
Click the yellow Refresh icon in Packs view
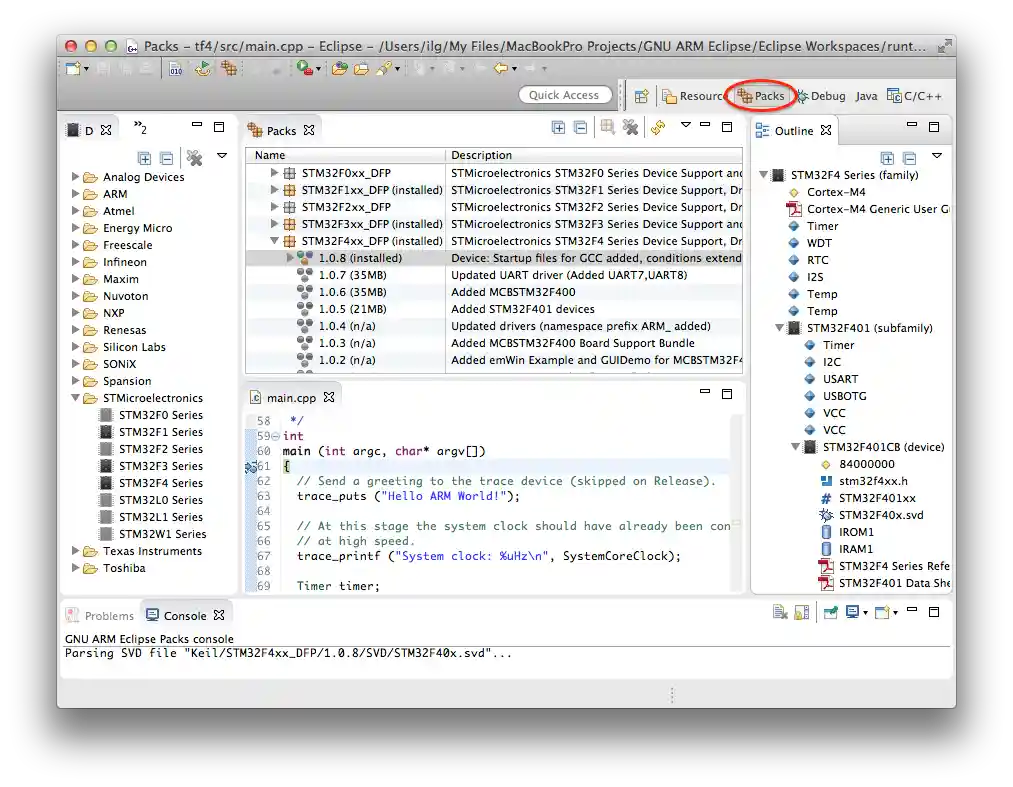coord(657,127)
